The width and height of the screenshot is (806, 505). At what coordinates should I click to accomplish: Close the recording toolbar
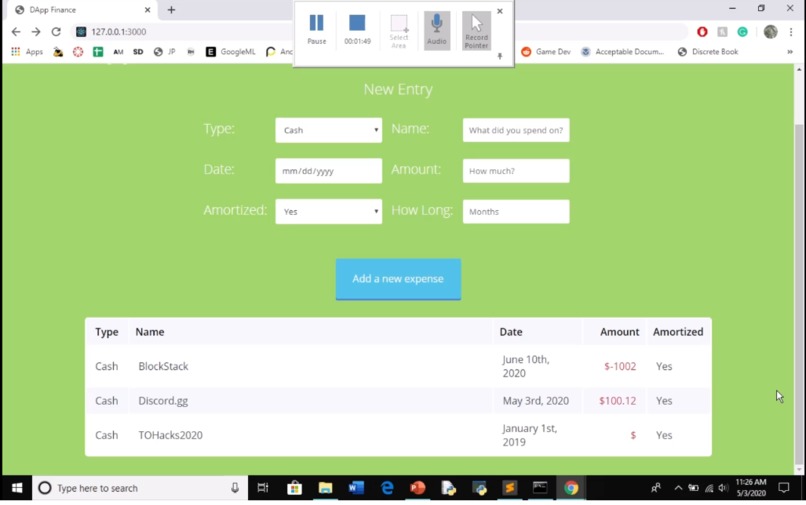500,11
